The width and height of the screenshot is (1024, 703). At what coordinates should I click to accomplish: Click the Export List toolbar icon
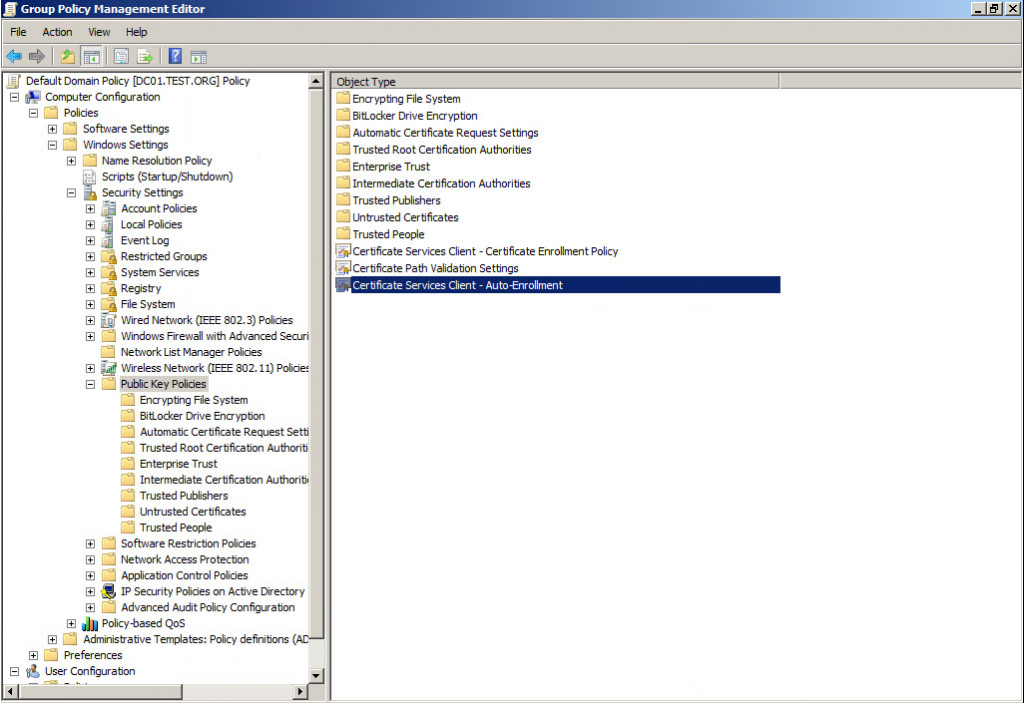pyautogui.click(x=144, y=56)
